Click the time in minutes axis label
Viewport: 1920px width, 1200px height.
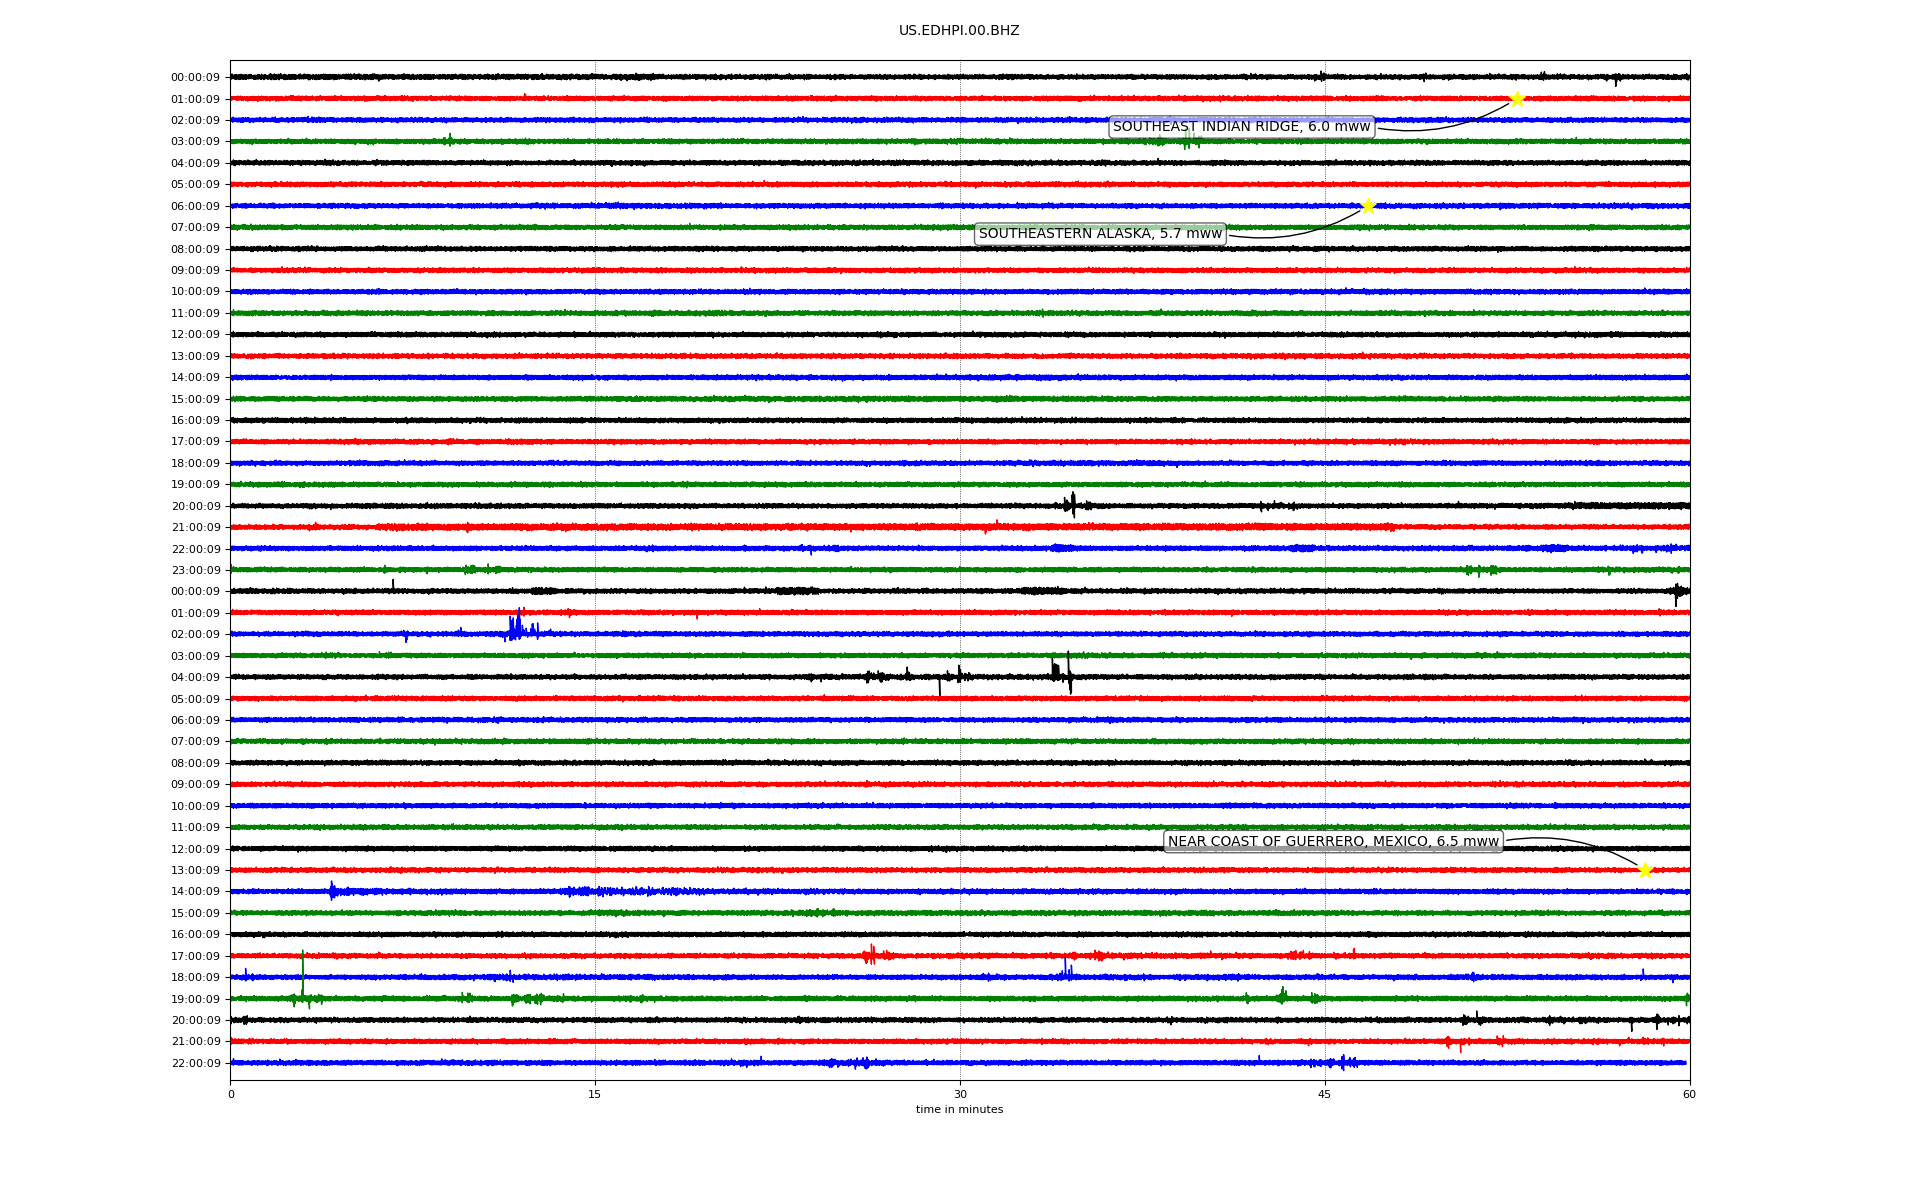click(x=959, y=1110)
